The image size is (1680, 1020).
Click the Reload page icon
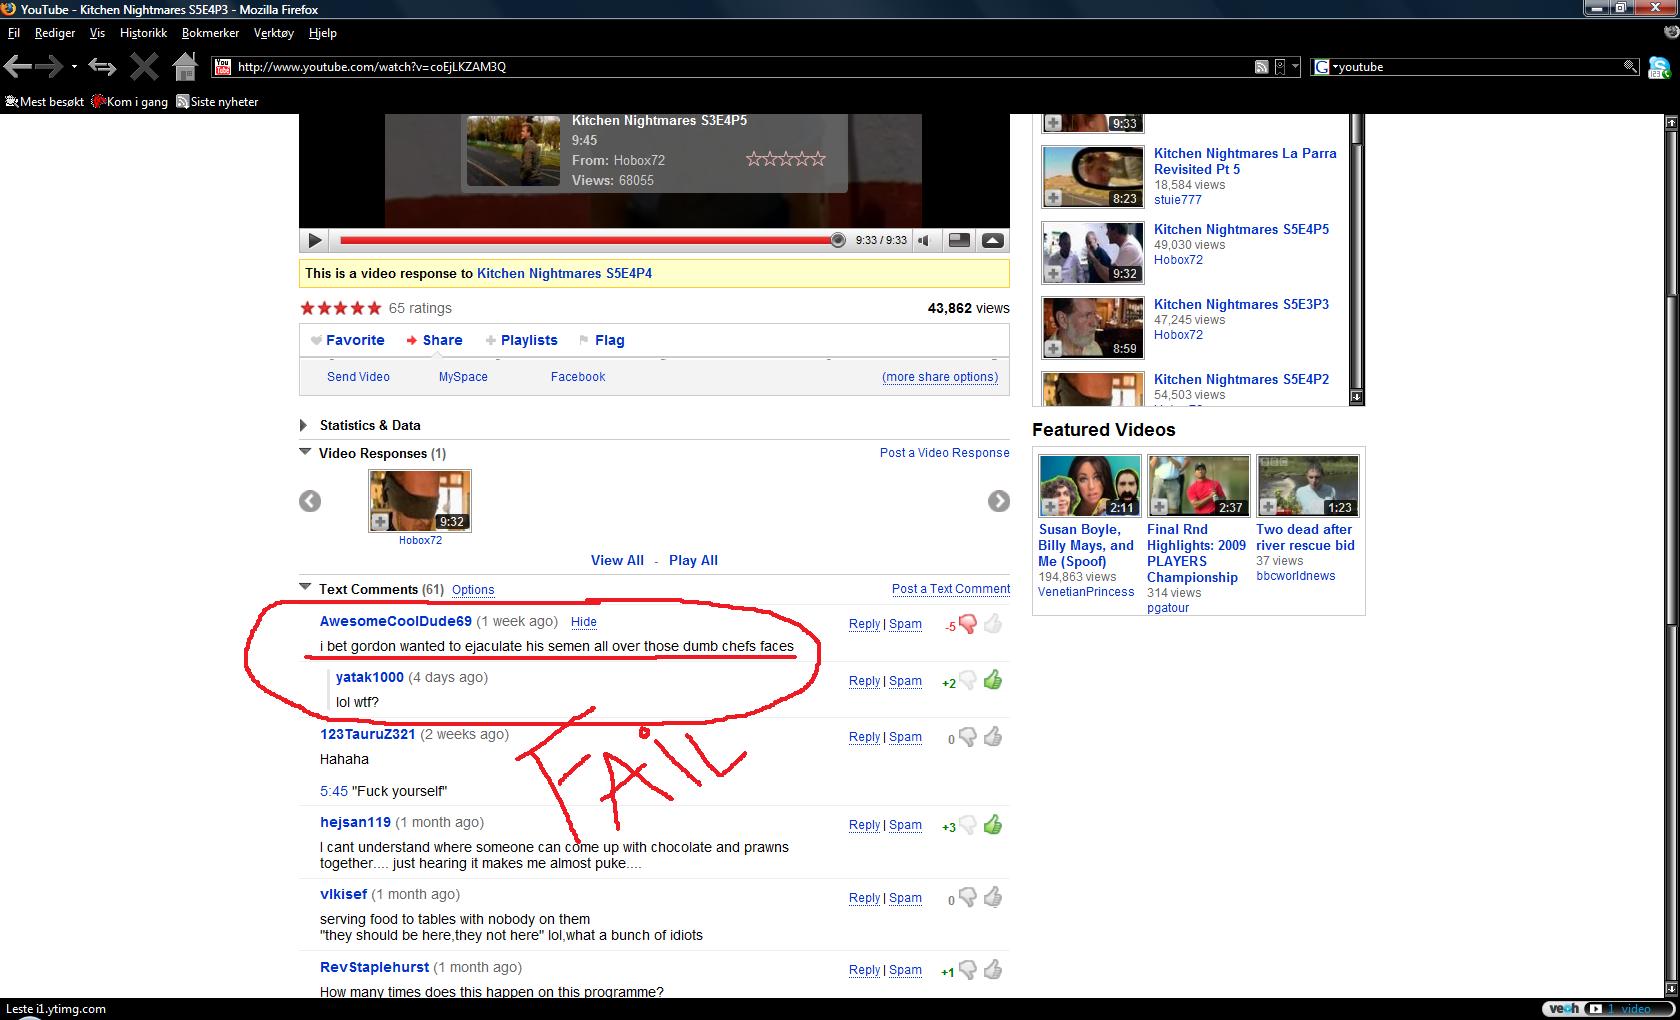[x=102, y=67]
